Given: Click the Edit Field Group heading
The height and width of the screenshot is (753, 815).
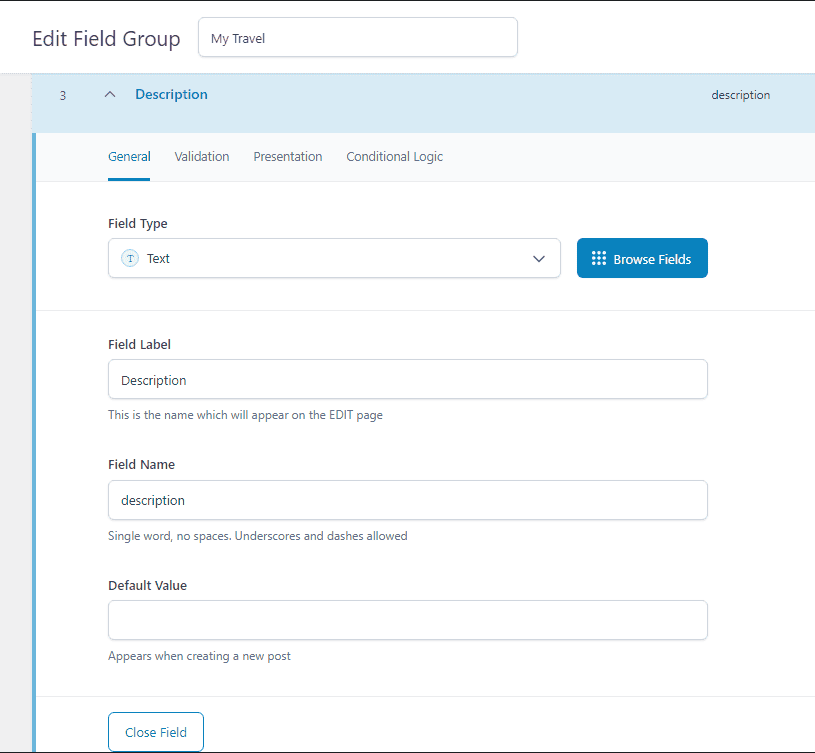Looking at the screenshot, I should click(107, 39).
